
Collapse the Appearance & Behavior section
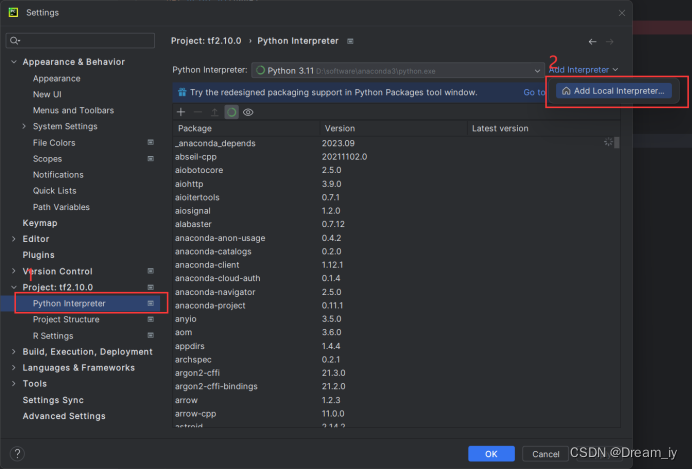click(x=13, y=62)
